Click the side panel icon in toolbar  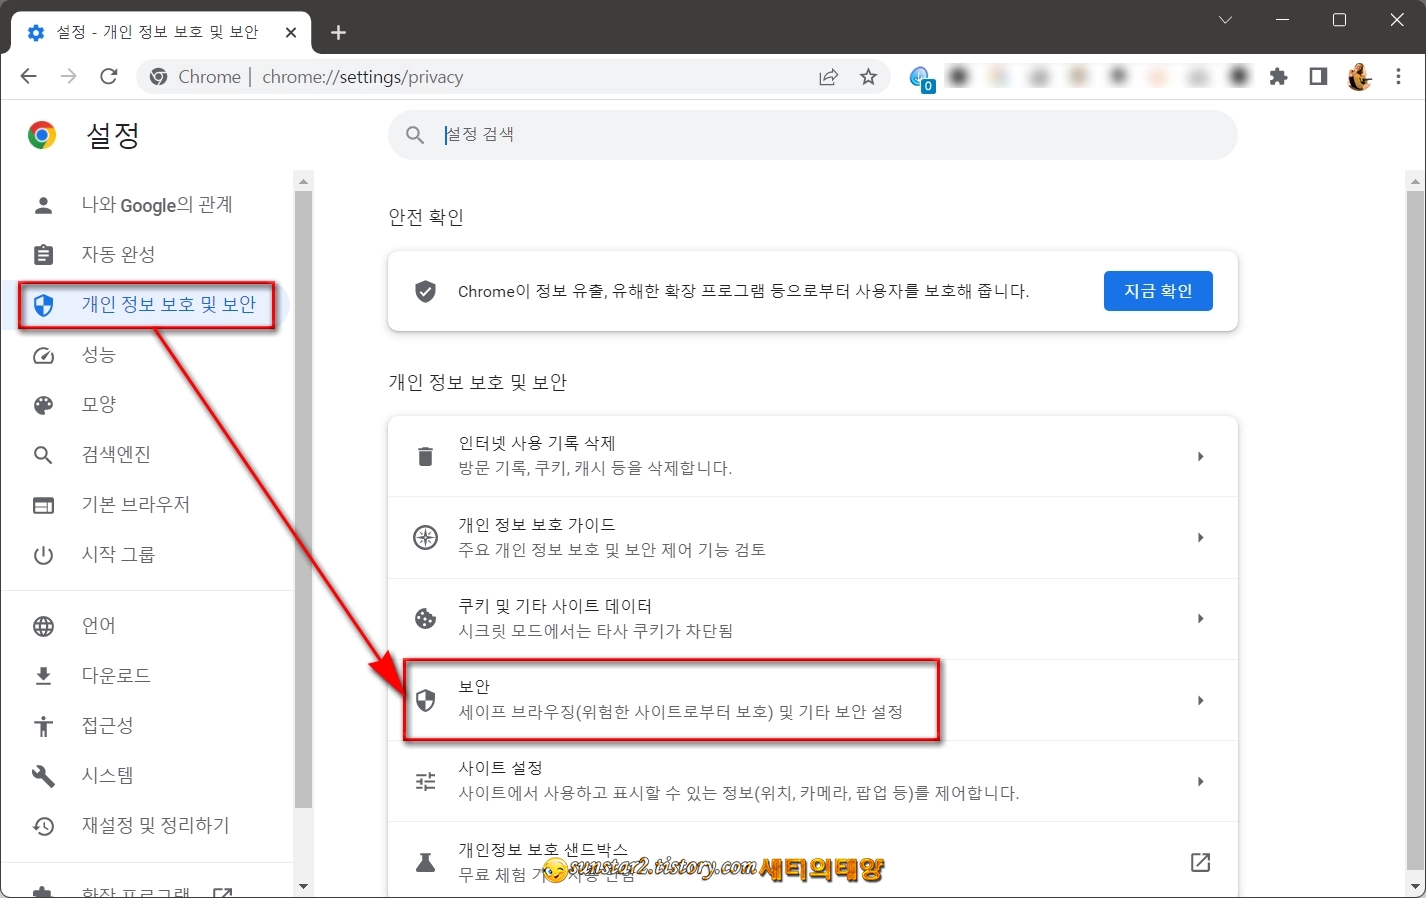point(1317,76)
